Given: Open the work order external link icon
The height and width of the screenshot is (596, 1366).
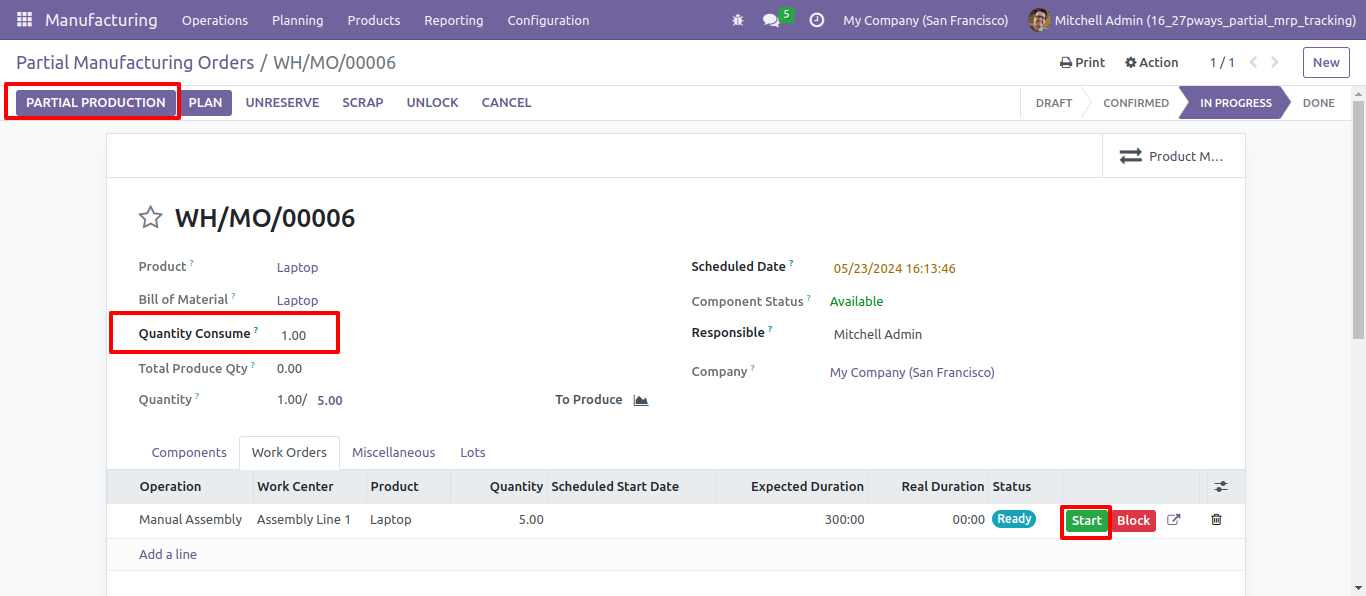Looking at the screenshot, I should (1174, 520).
